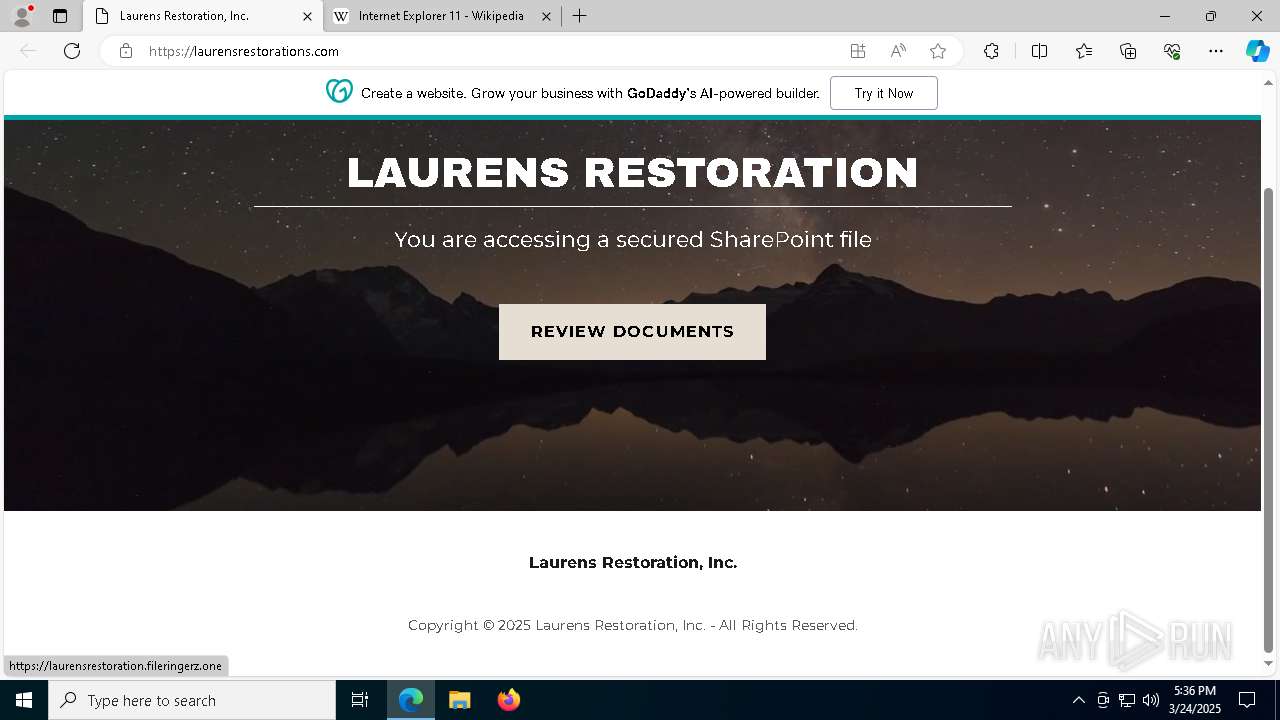
Task: Open the browser profile icon
Action: (x=22, y=16)
